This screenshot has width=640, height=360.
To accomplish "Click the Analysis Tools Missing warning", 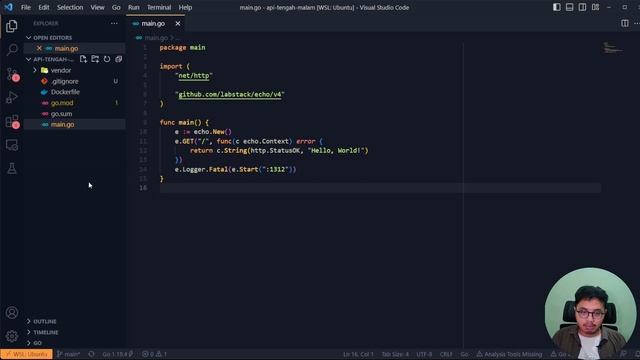I will coord(509,354).
